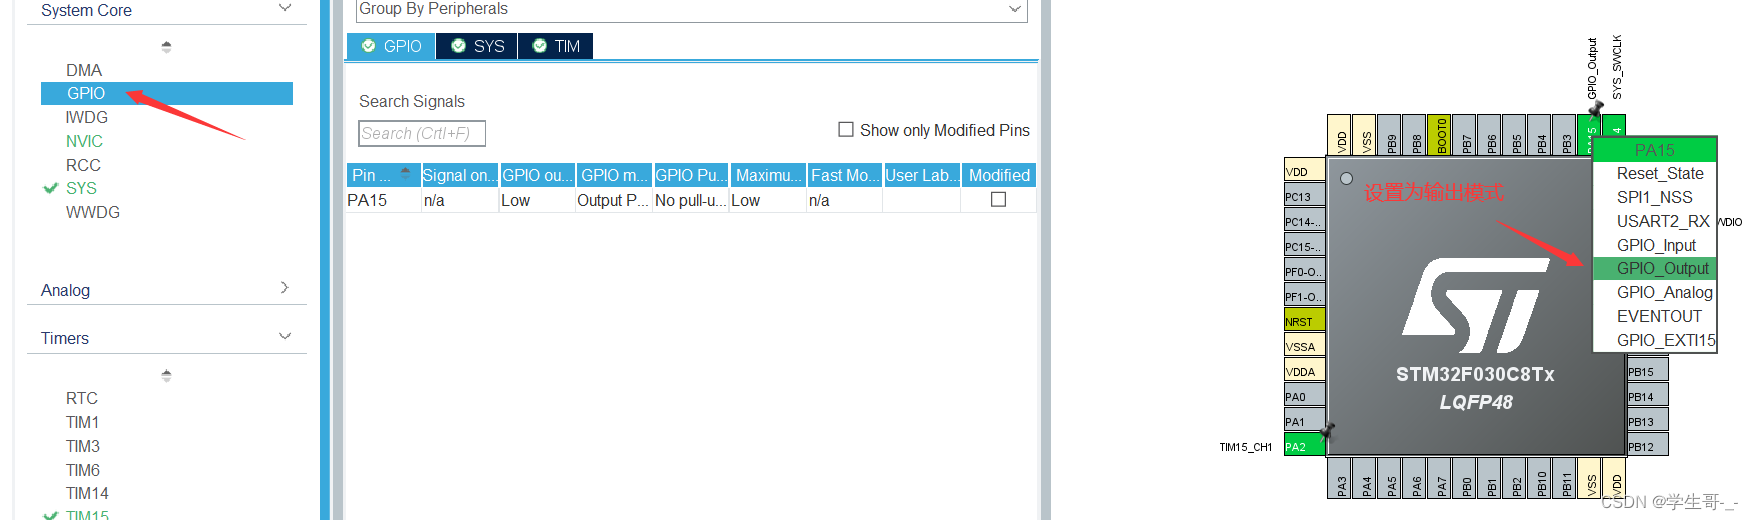Click pin PB7 on the chip
The height and width of the screenshot is (520, 1753).
(1466, 135)
